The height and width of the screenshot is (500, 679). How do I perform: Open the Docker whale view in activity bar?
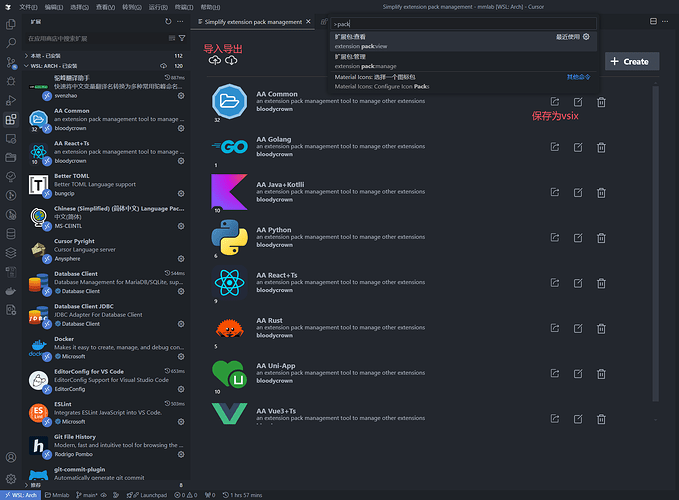click(x=11, y=291)
